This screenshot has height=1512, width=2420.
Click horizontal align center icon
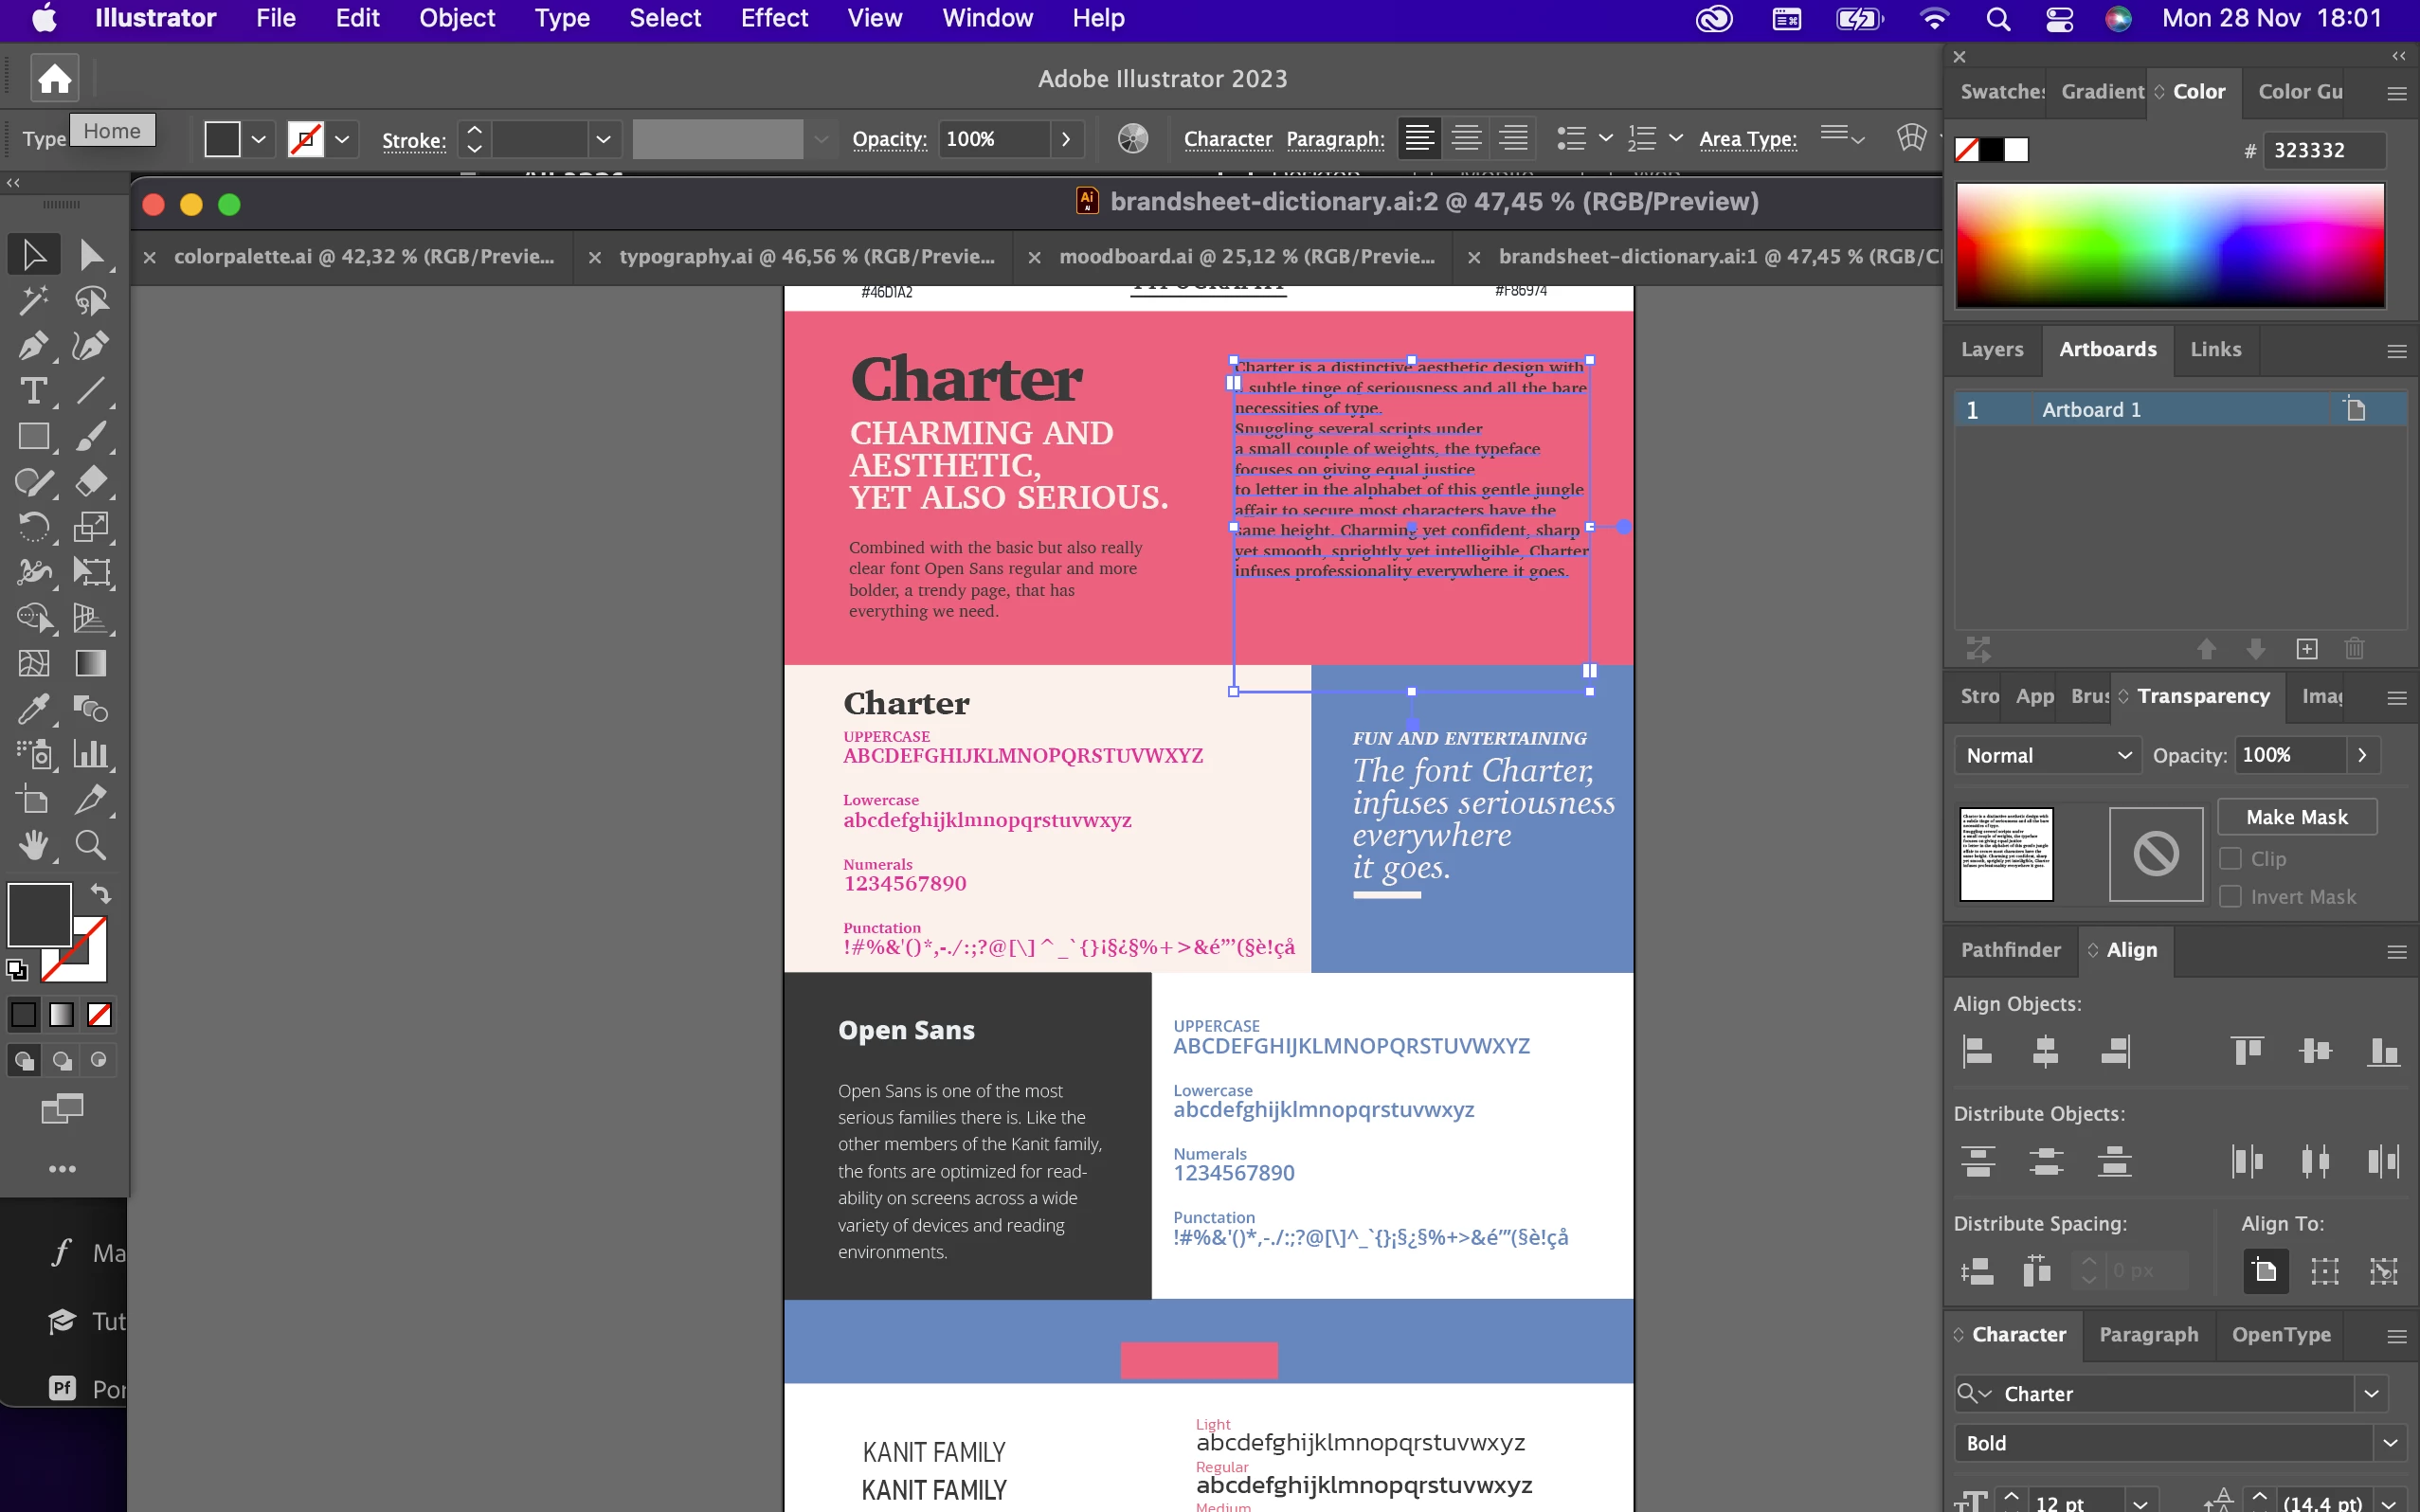[x=2045, y=1051]
